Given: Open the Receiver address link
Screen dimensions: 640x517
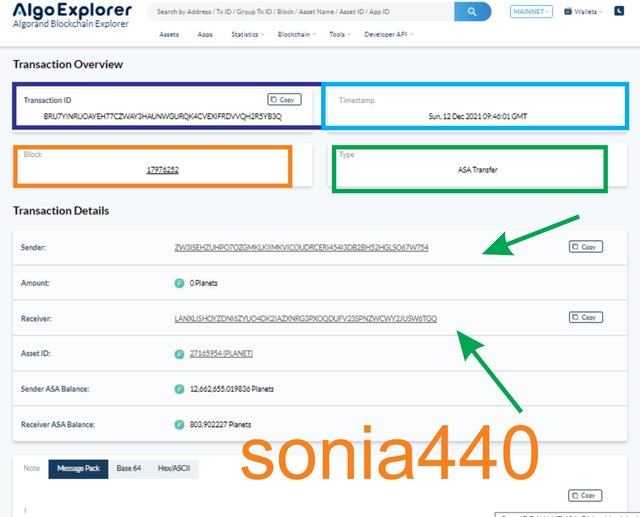Looking at the screenshot, I should [x=305, y=318].
